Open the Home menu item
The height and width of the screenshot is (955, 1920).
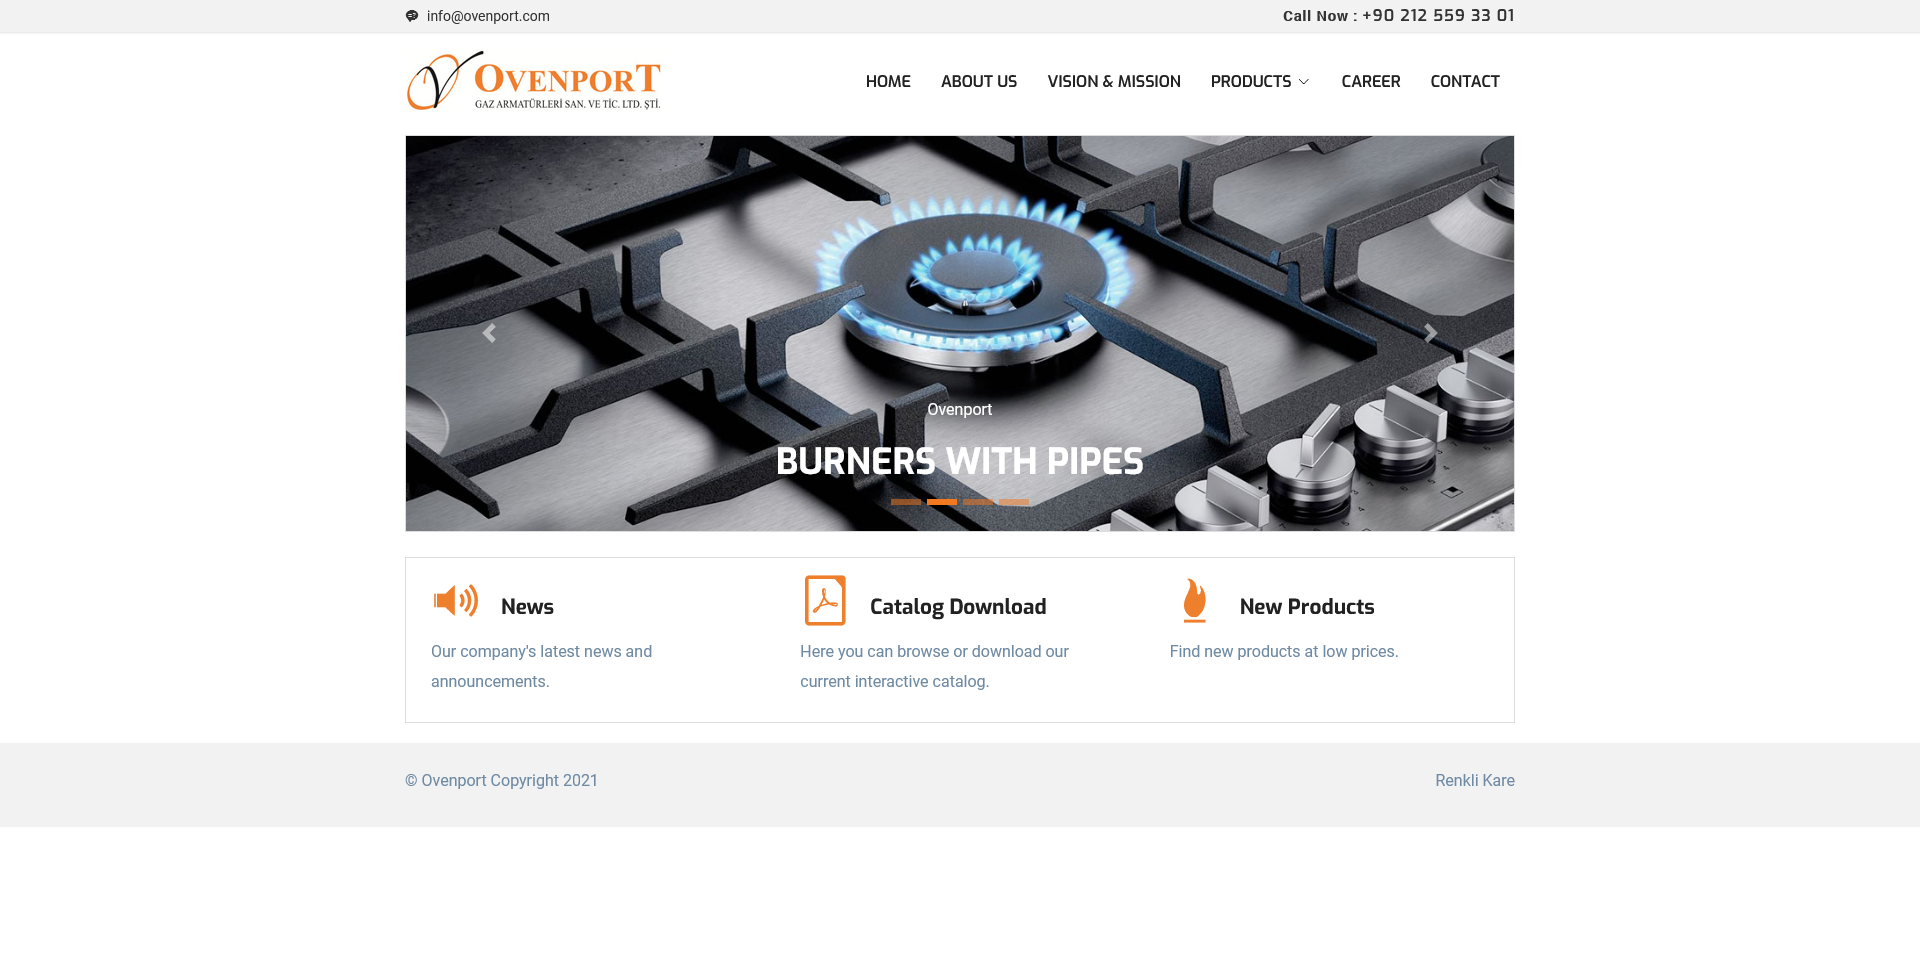point(888,81)
